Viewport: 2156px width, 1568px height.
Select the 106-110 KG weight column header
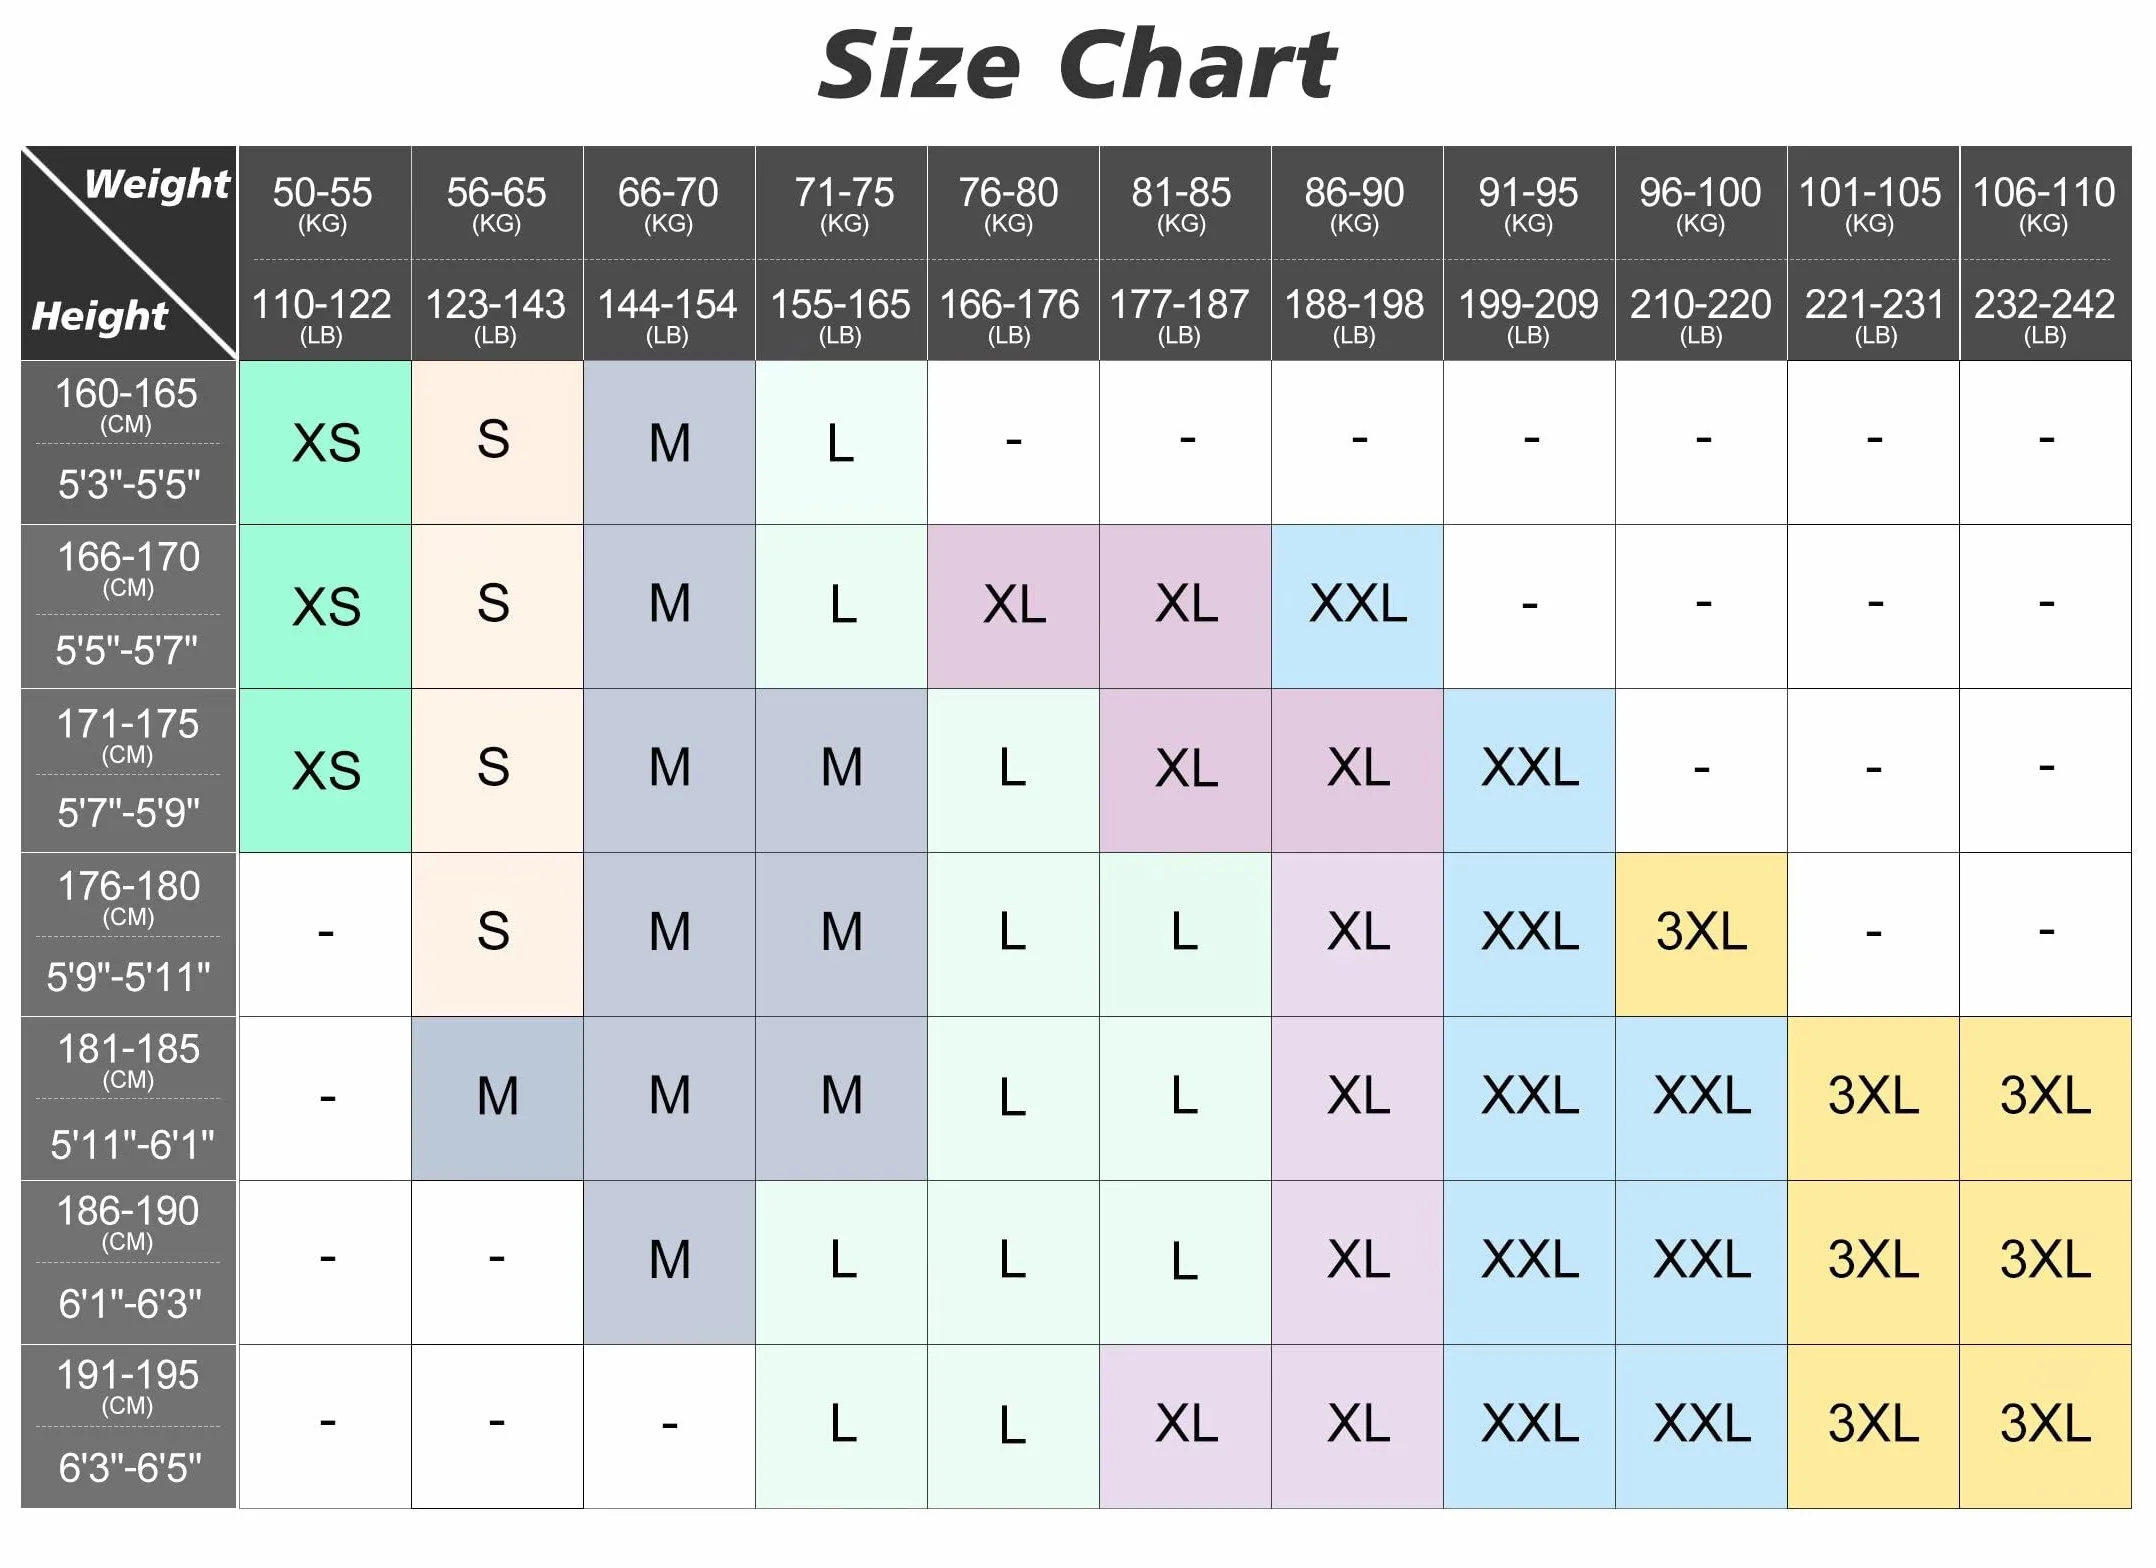pyautogui.click(x=2046, y=253)
